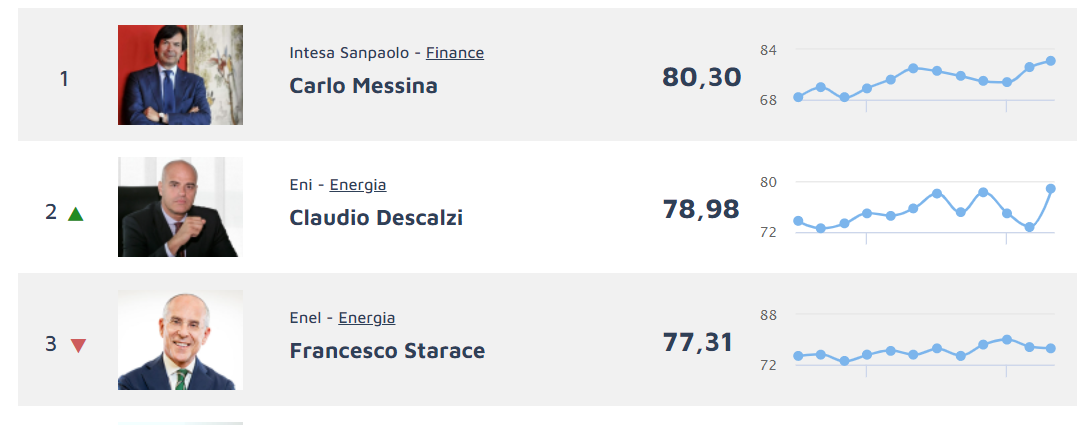The height and width of the screenshot is (425, 1080).
Task: Click the green up arrow beside rank 2
Action: 76,213
